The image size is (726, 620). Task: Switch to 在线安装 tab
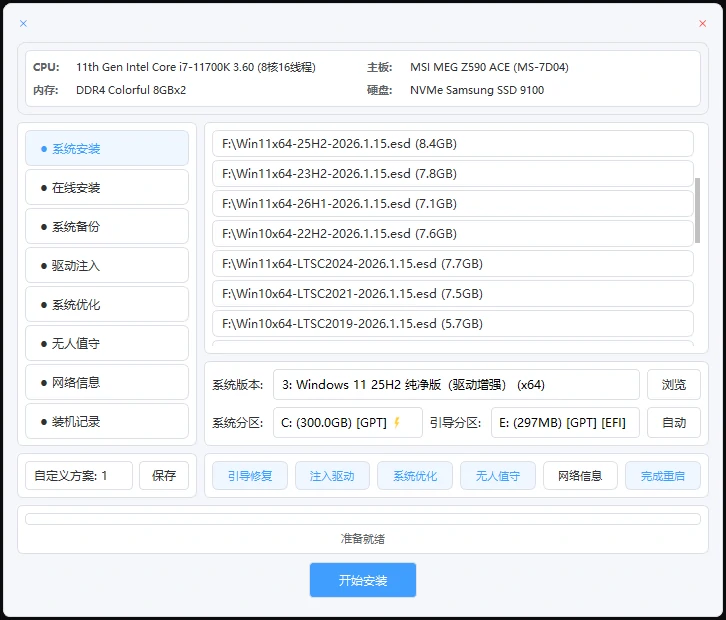[107, 187]
